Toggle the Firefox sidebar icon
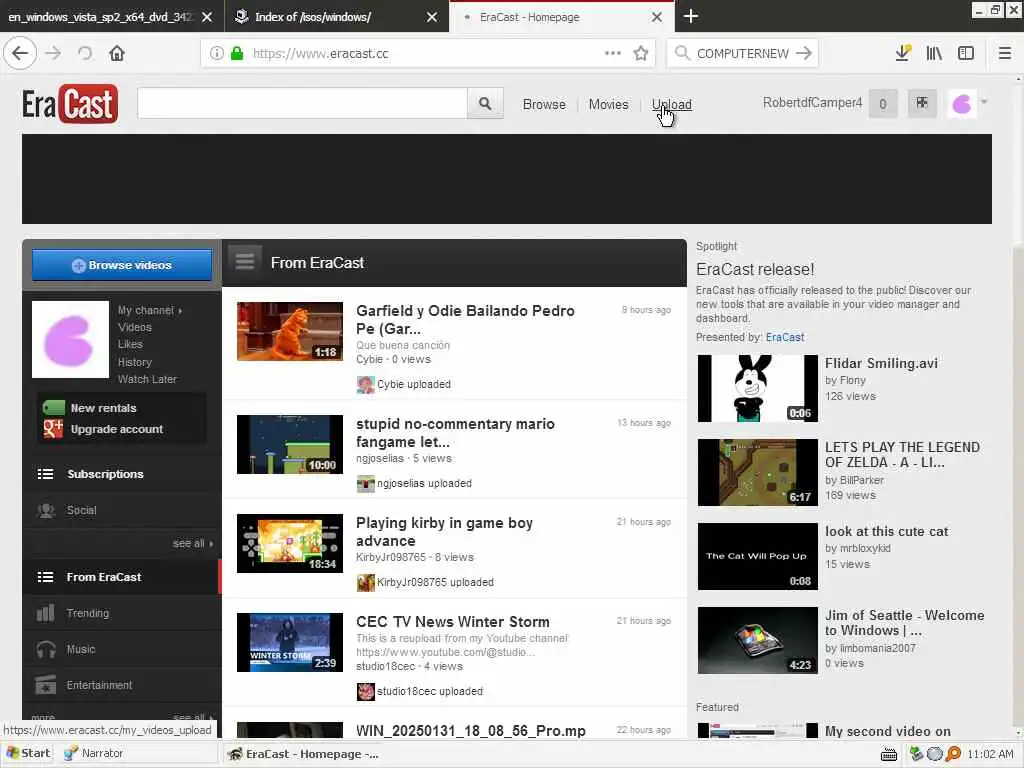Screen dimensions: 1024x768 [966, 53]
